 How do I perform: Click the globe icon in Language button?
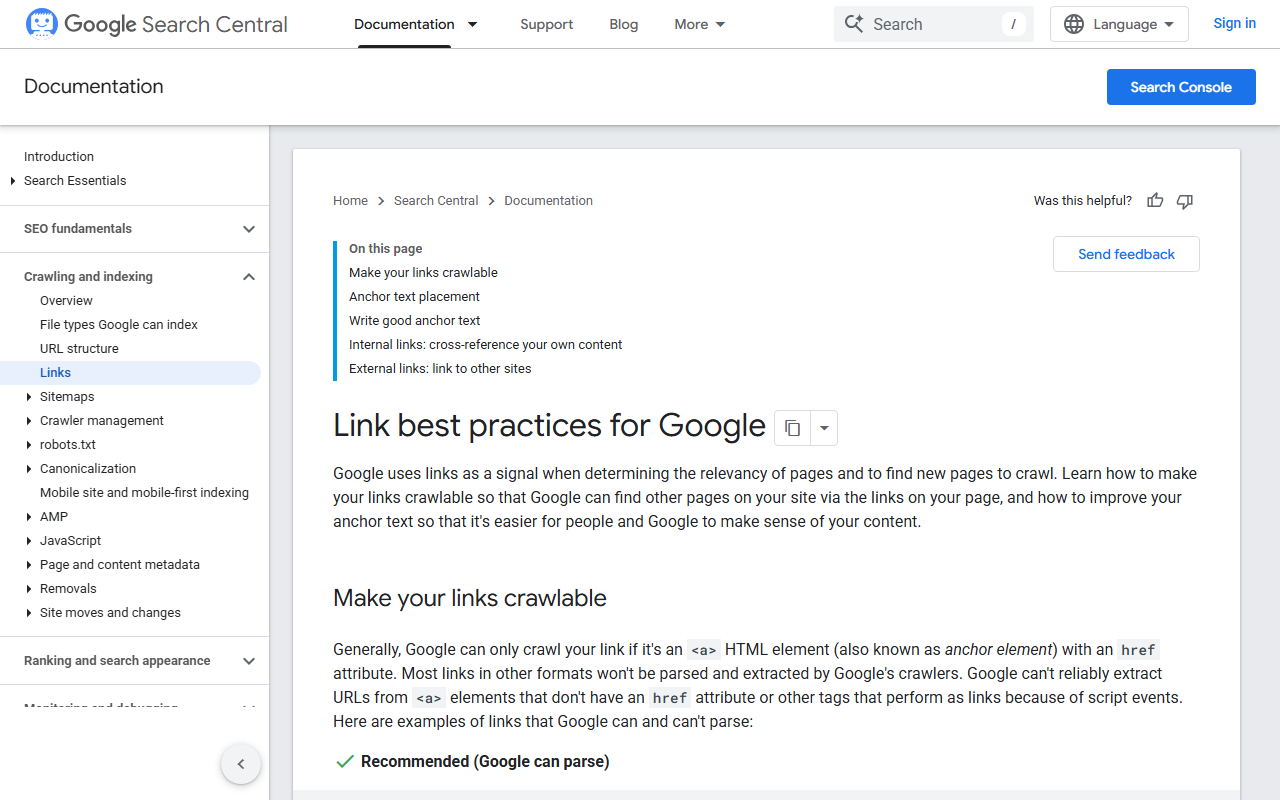1074,24
